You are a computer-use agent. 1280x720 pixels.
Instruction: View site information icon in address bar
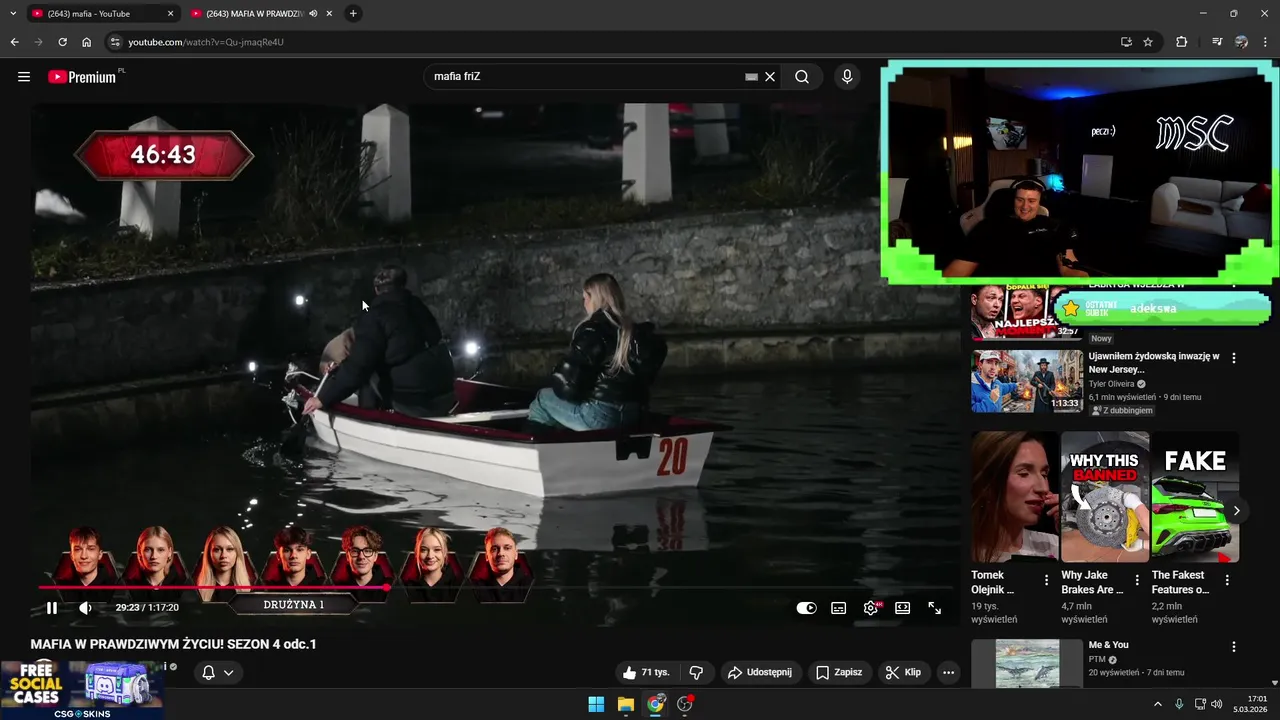[115, 42]
